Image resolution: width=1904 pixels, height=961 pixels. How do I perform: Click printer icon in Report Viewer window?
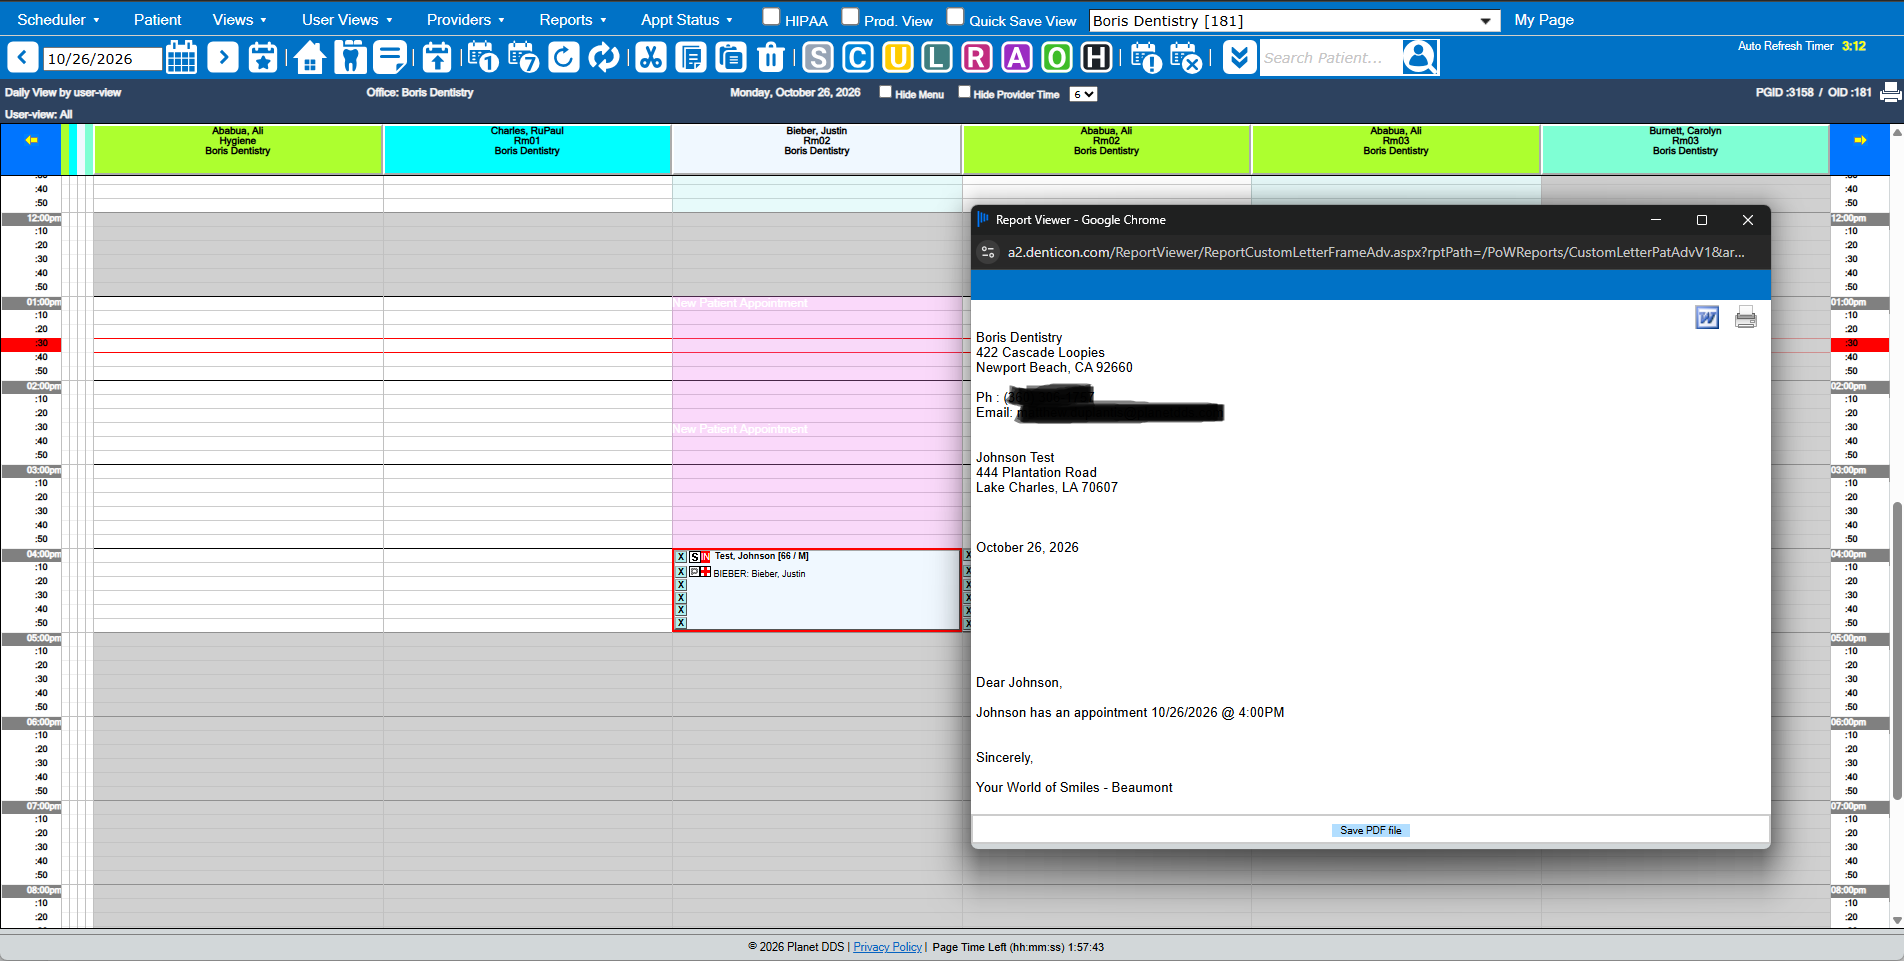pos(1746,318)
